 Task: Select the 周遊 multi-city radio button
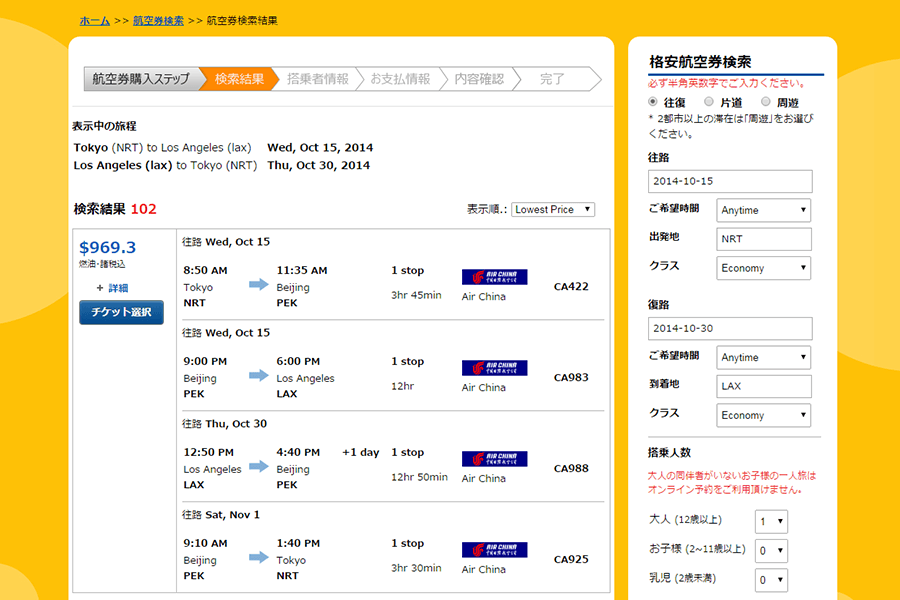tap(765, 102)
